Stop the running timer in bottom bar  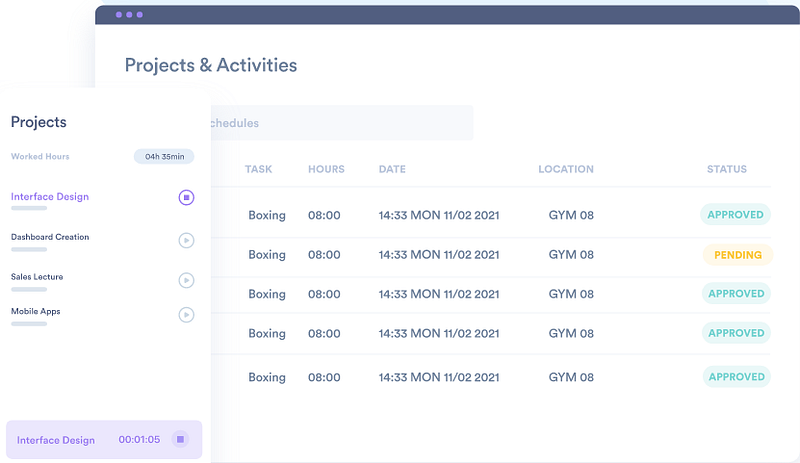[180, 439]
